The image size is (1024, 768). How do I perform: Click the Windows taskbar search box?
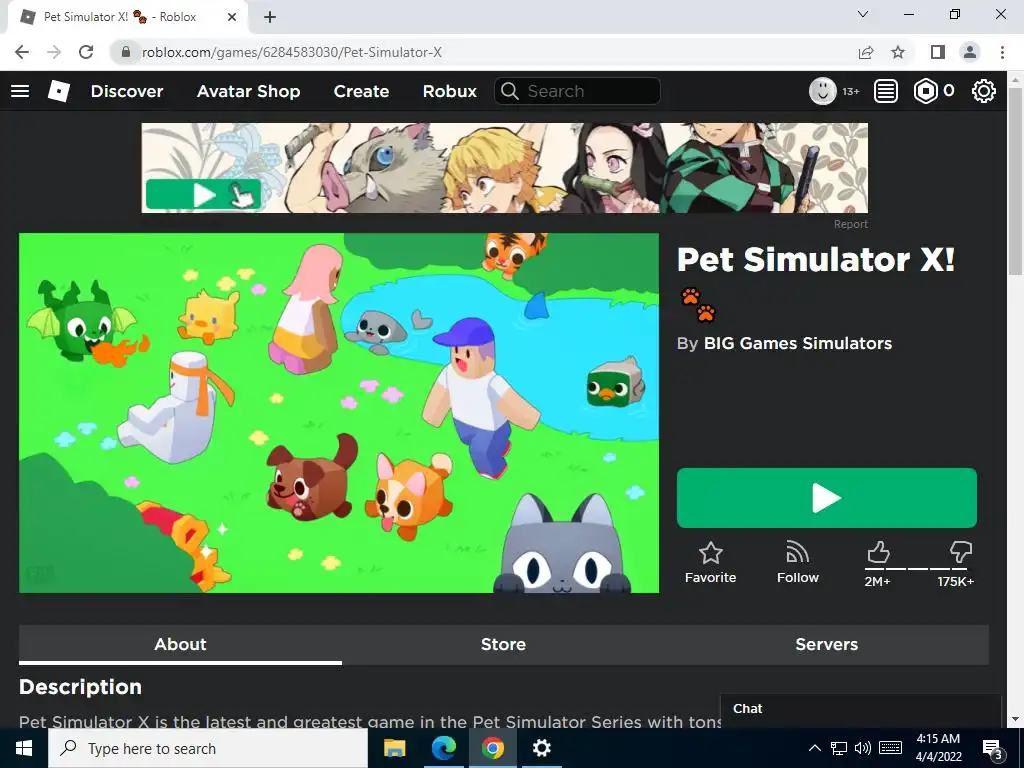point(208,748)
